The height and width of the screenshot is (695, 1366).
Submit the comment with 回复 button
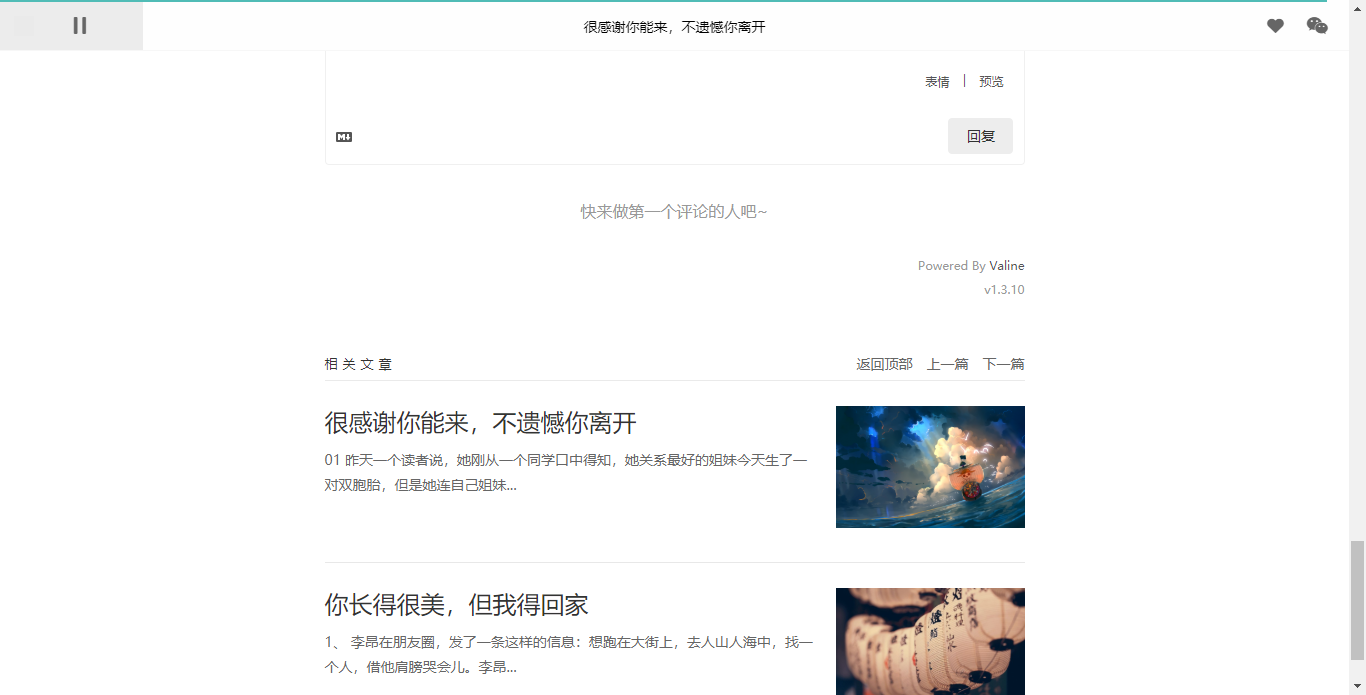[980, 136]
